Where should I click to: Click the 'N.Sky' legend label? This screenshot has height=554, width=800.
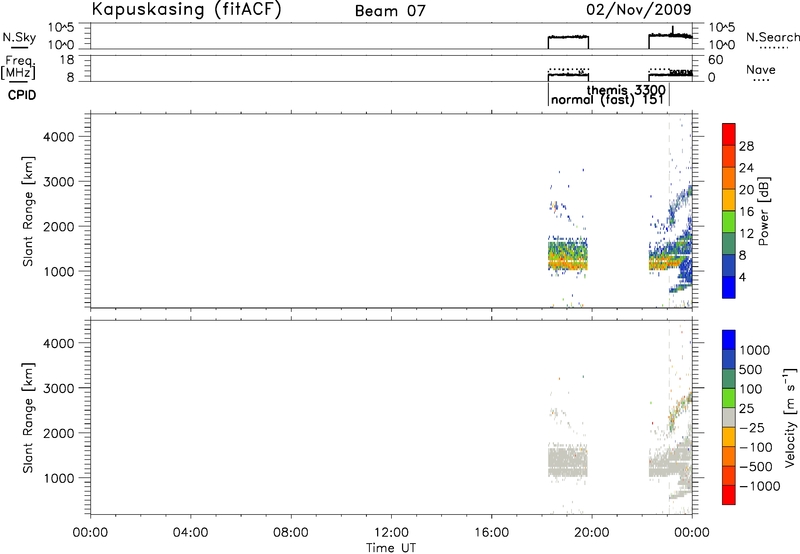pos(19,37)
